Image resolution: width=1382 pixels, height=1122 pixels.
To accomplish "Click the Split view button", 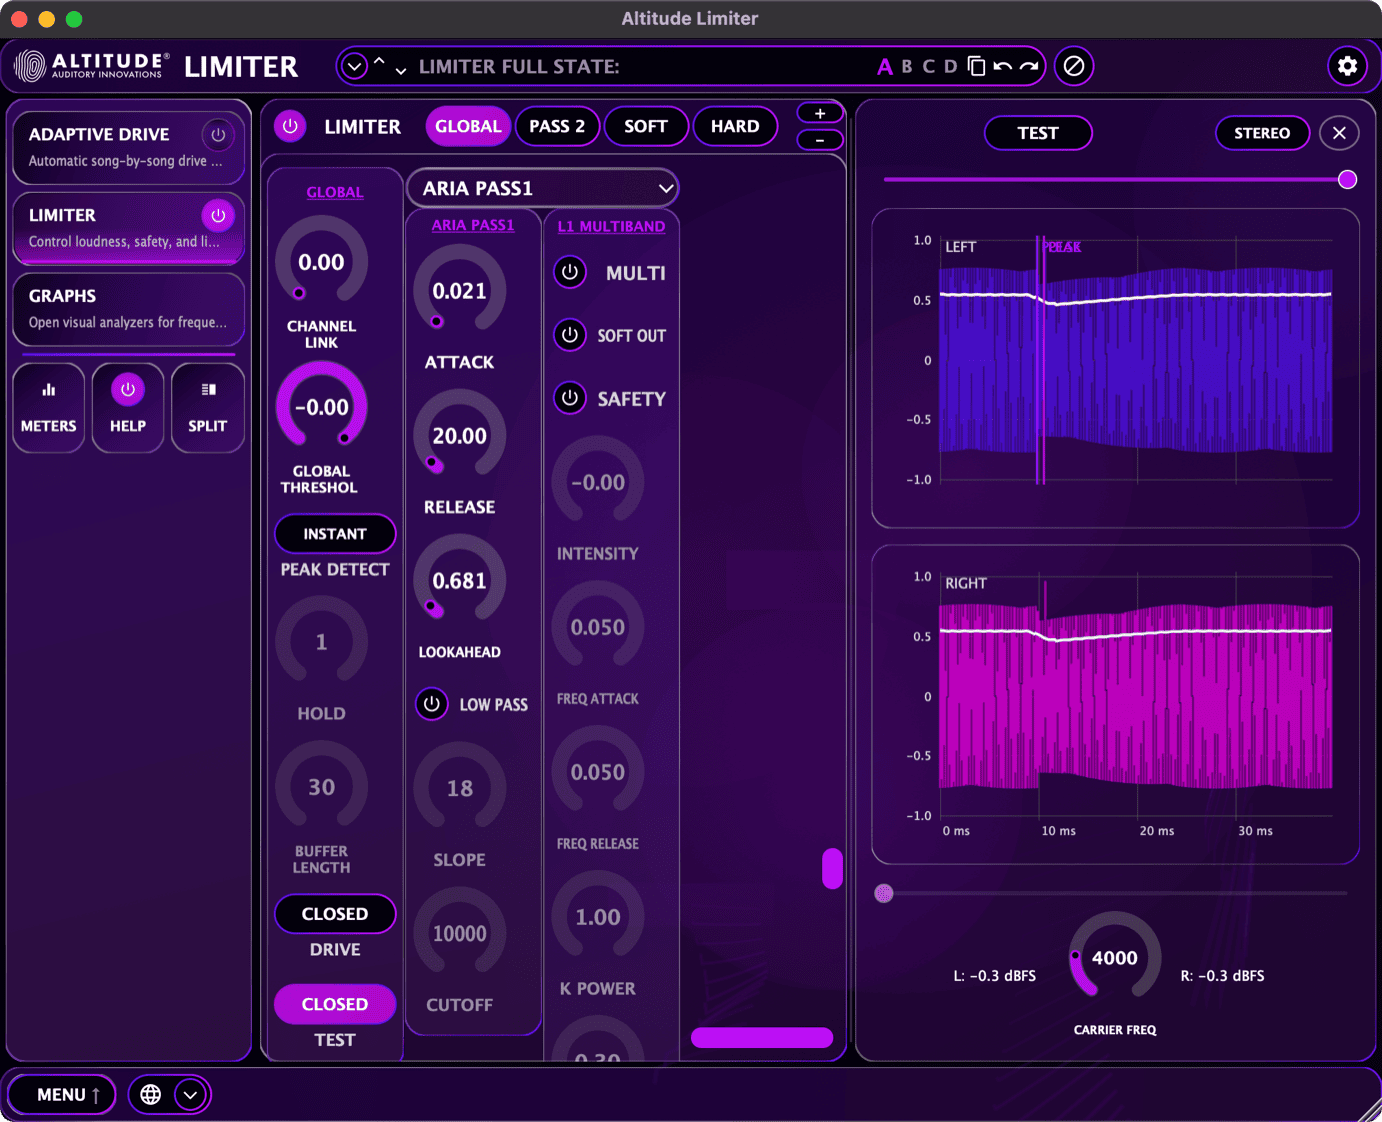I will click(208, 408).
